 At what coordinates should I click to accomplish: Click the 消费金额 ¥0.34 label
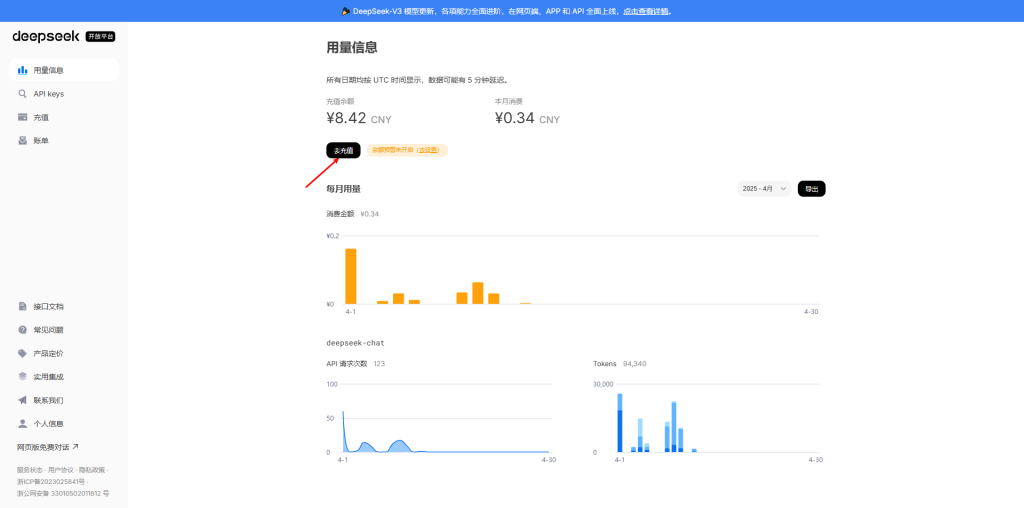click(353, 214)
